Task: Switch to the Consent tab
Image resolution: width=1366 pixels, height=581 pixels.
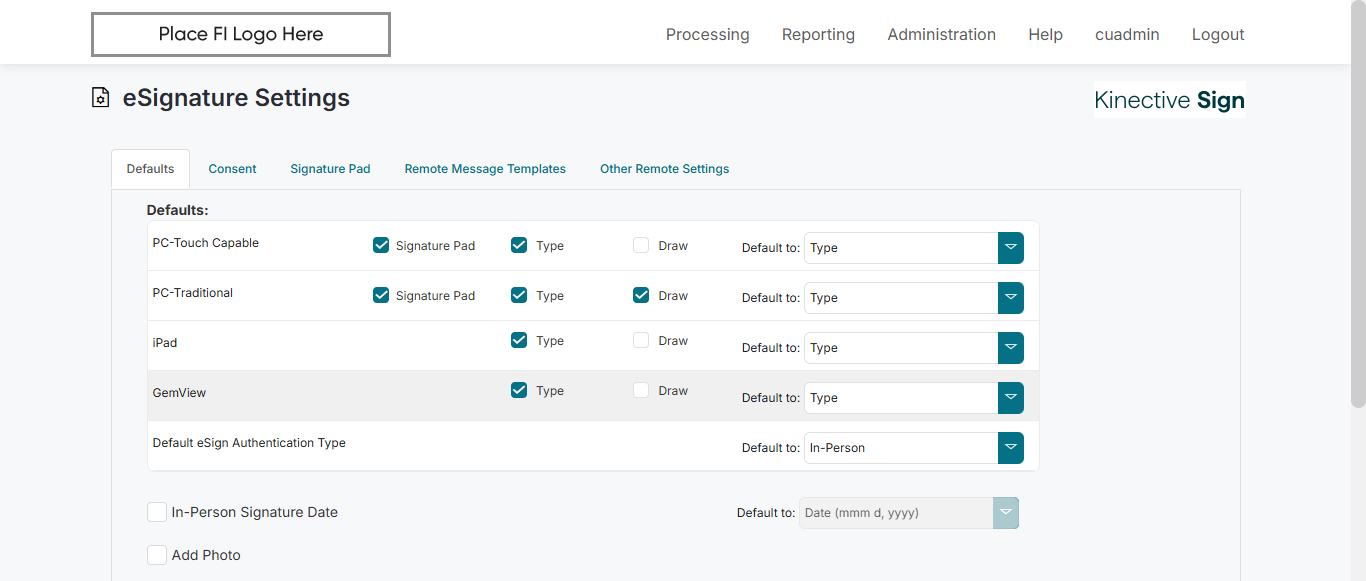Action: click(x=232, y=169)
